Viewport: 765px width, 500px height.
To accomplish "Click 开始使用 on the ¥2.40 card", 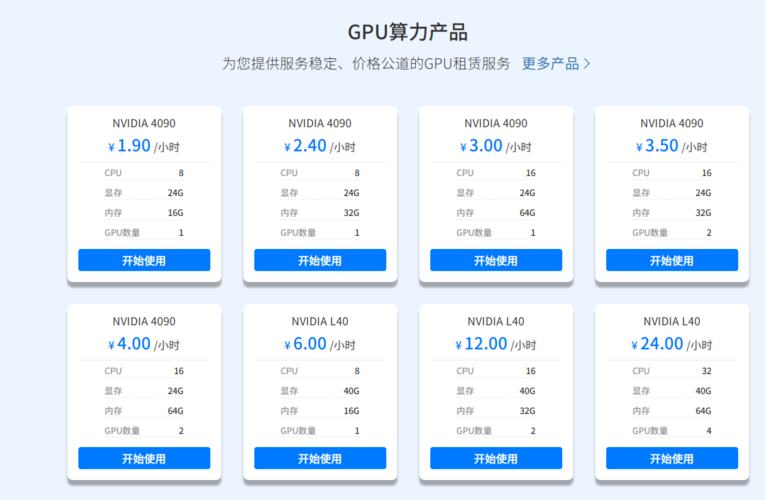I will coord(320,260).
